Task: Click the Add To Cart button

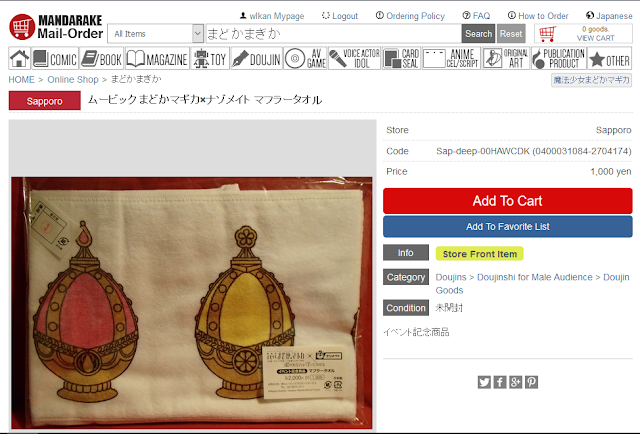Action: click(x=507, y=201)
